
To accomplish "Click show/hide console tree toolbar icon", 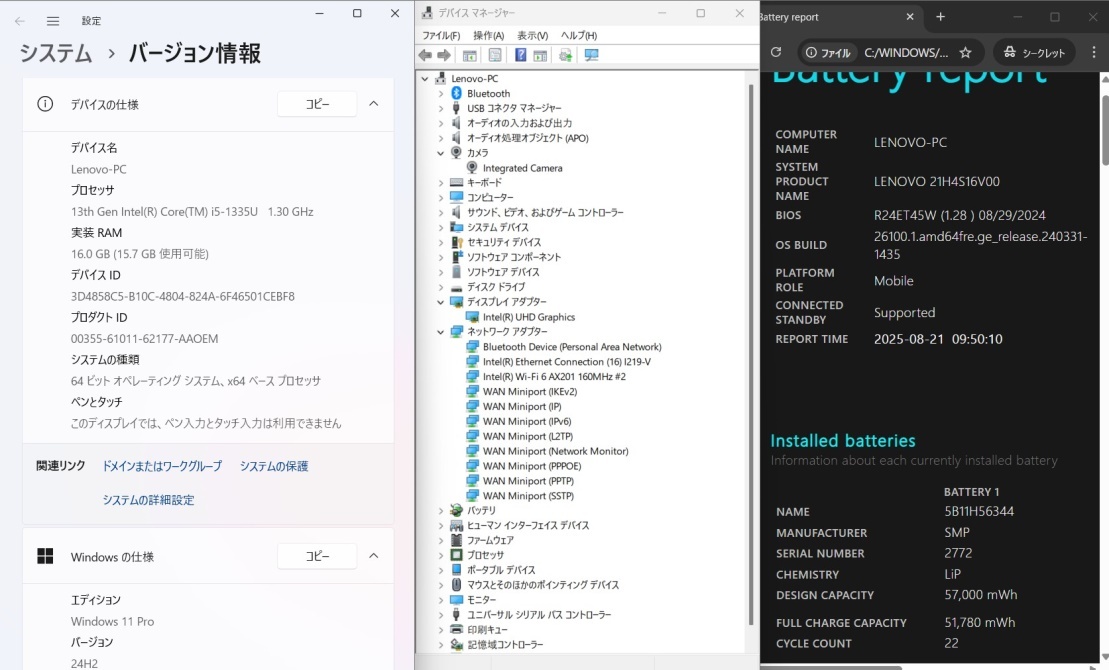I will click(x=469, y=55).
